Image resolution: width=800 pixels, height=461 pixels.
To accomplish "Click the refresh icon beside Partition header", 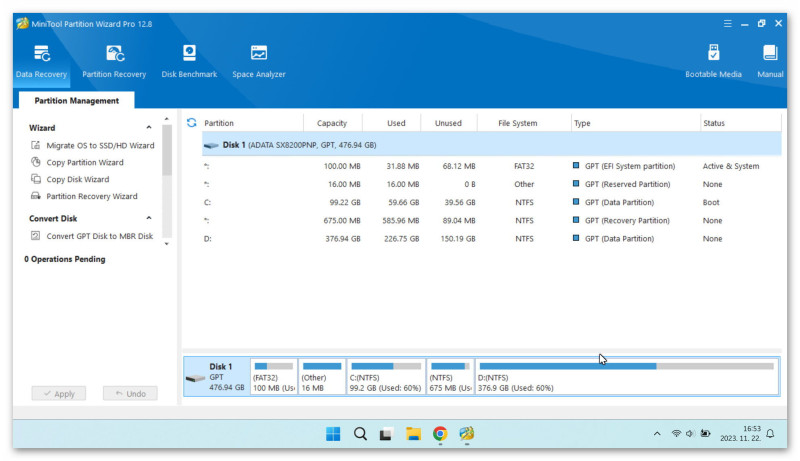I will [x=191, y=123].
